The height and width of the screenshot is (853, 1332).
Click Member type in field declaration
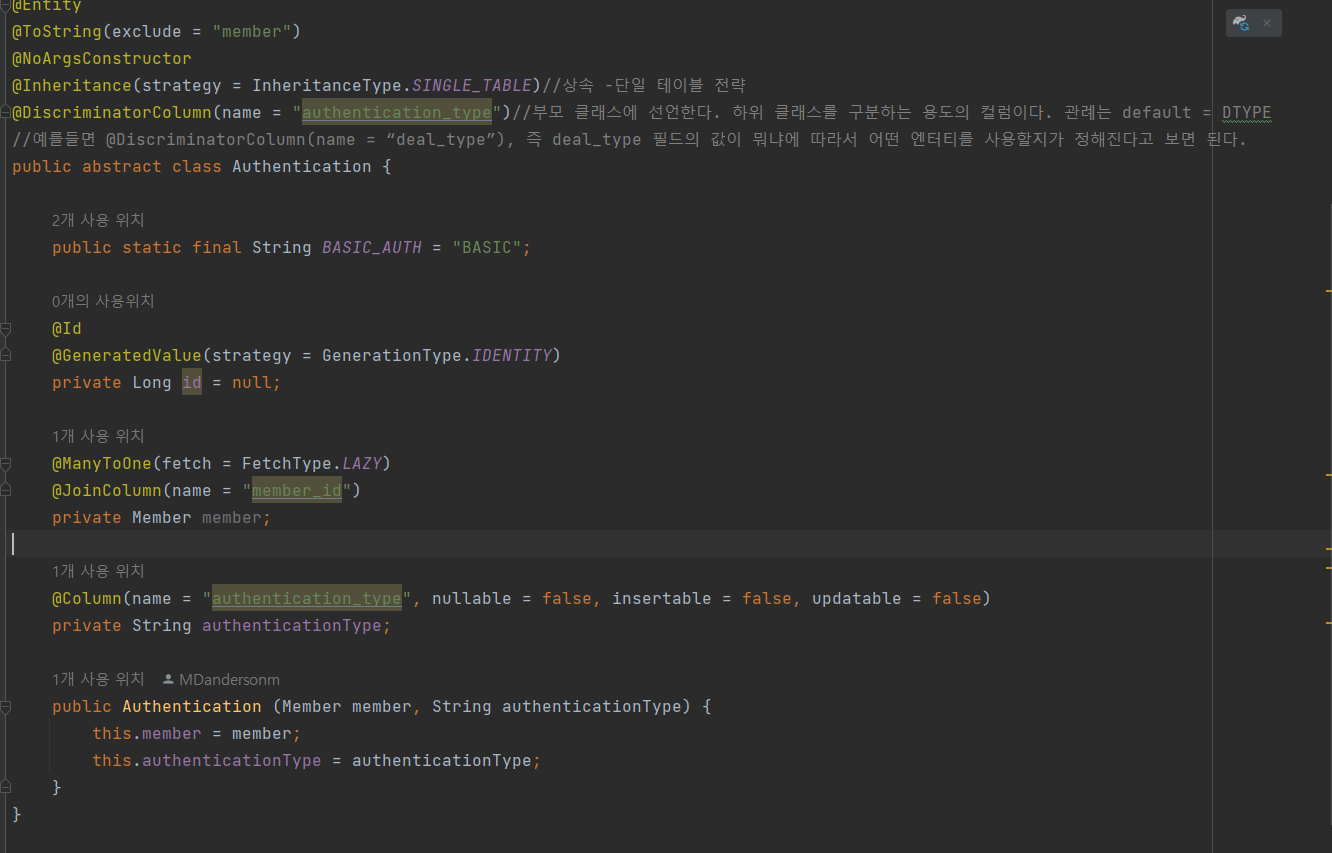[162, 517]
